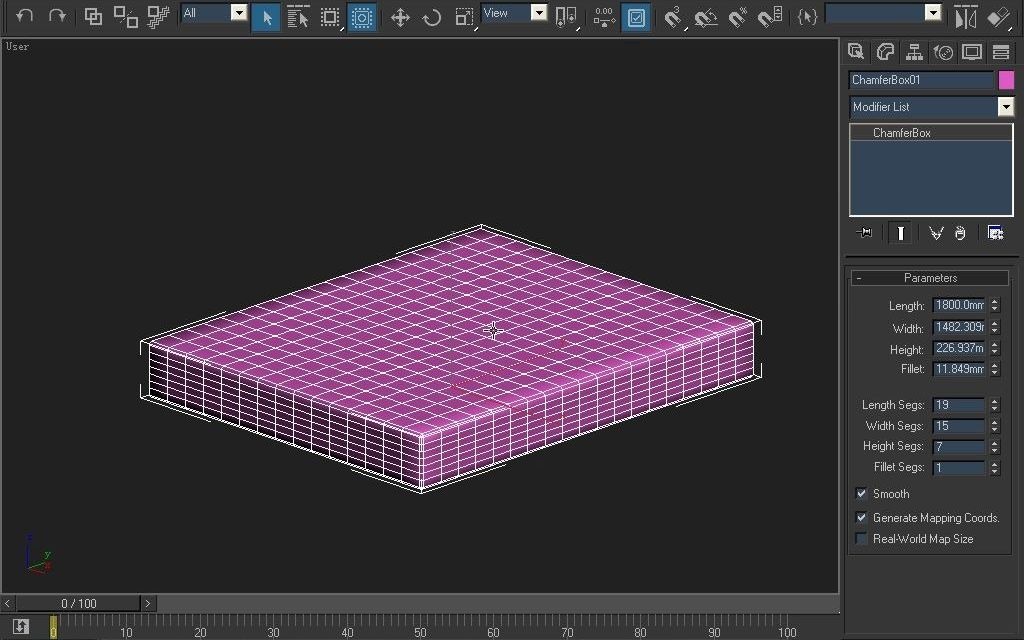Remove the modifier from the stack
Screen dimensions: 1024x640
pyautogui.click(x=959, y=232)
